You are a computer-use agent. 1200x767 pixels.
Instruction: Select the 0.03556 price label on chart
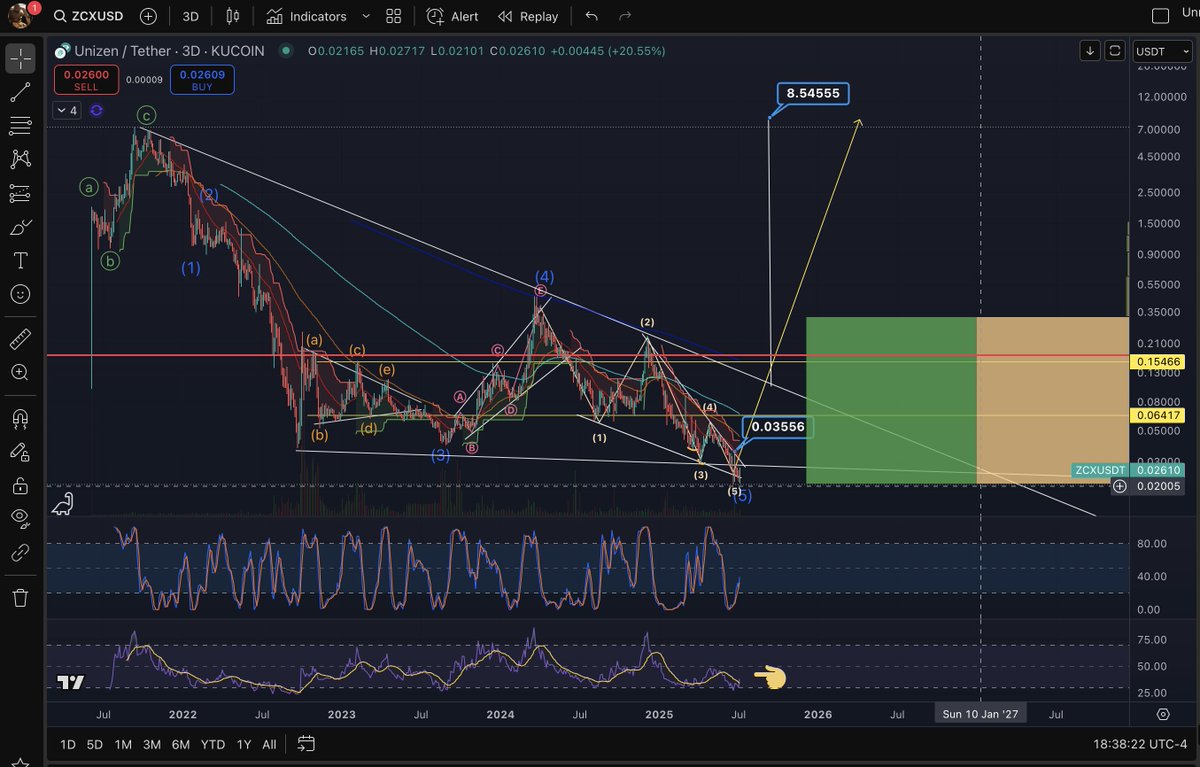tap(777, 427)
